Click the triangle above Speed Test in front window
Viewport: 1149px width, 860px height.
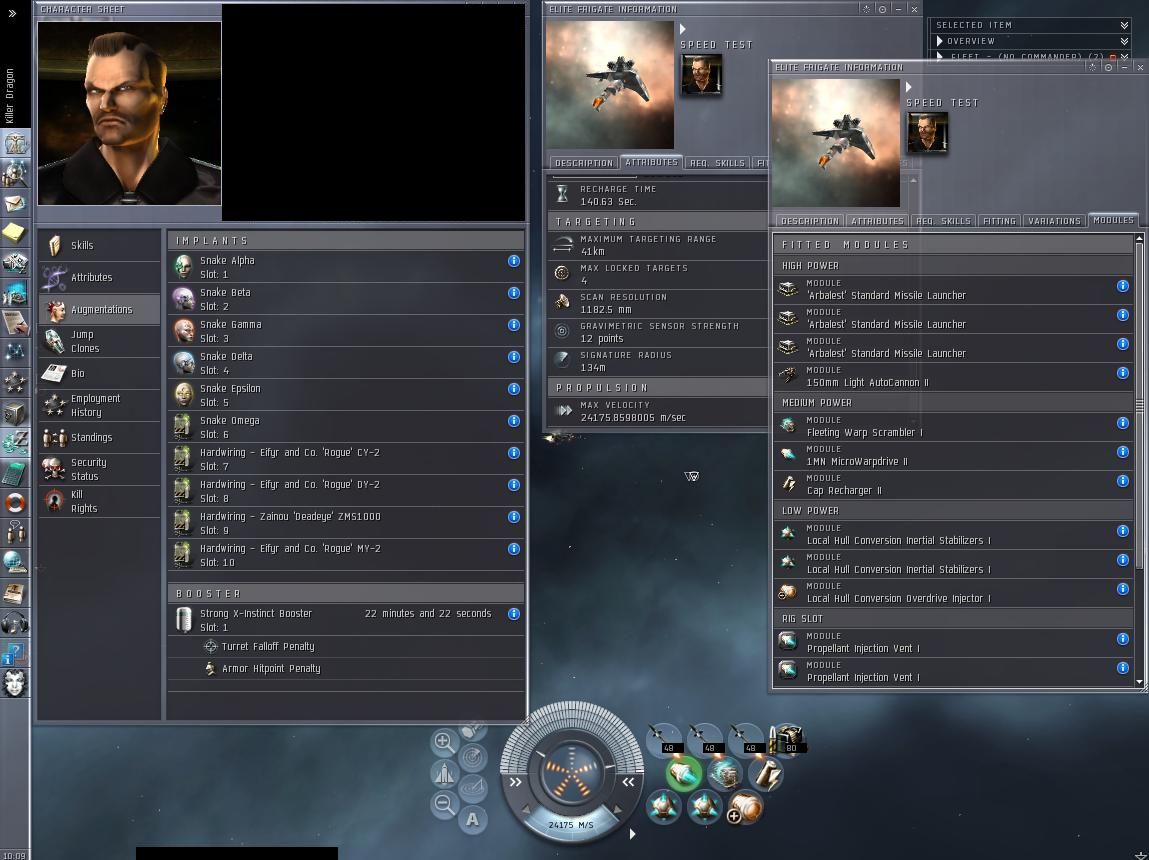click(x=909, y=86)
